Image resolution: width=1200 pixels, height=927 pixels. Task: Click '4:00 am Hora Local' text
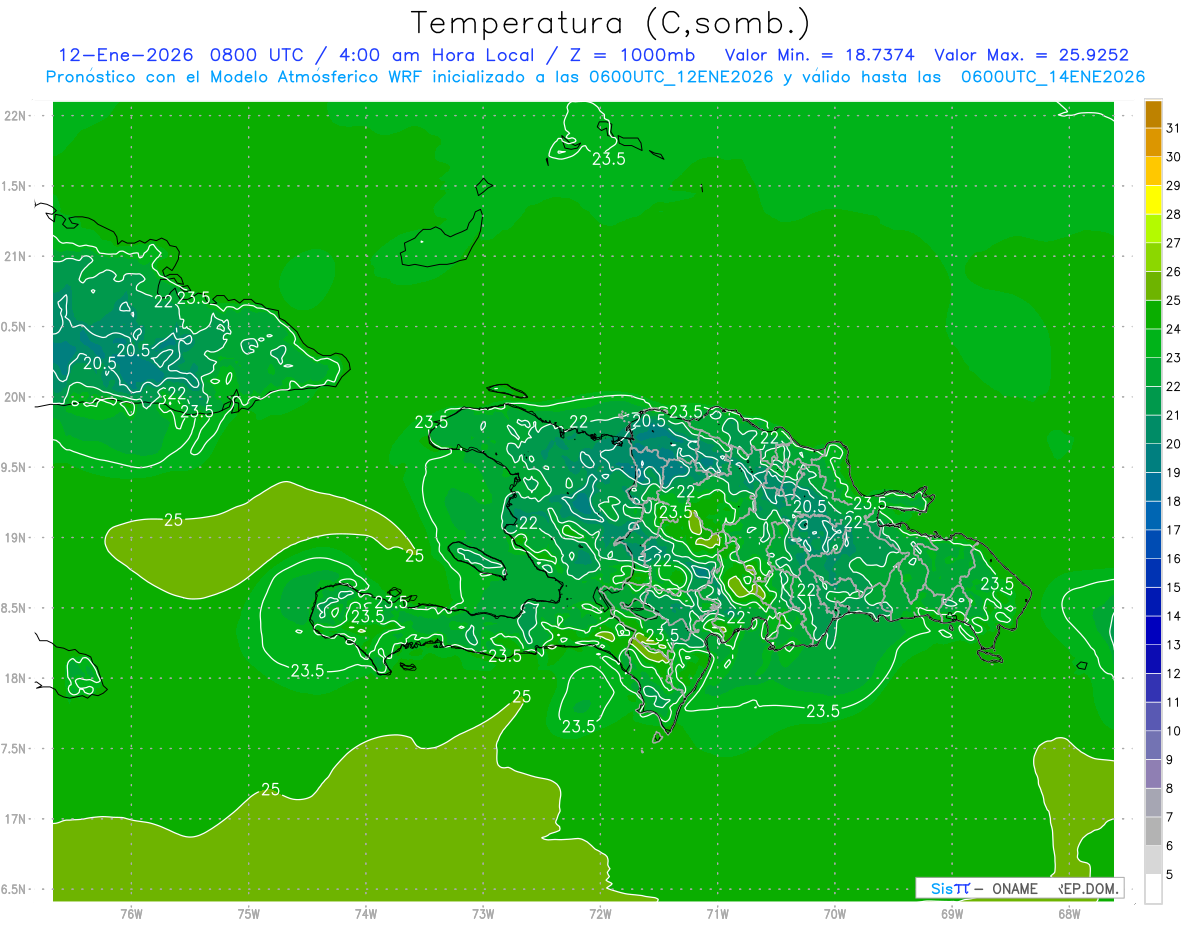pos(437,55)
